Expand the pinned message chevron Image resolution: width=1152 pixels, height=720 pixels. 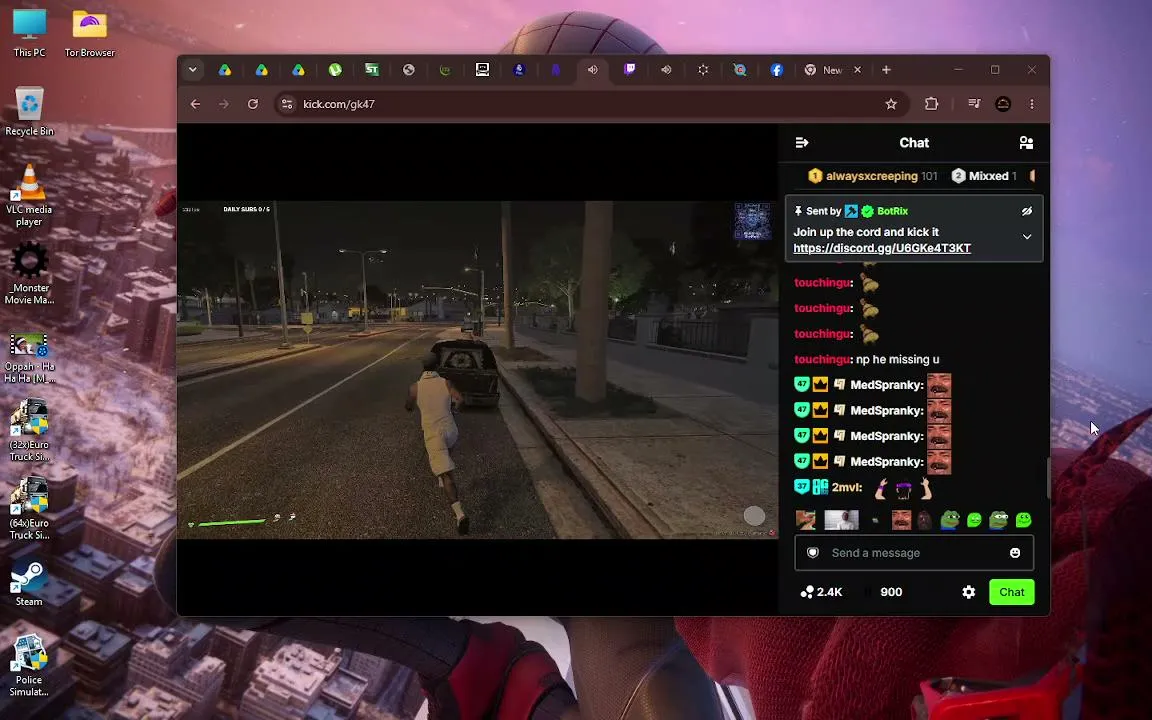[x=1026, y=237]
